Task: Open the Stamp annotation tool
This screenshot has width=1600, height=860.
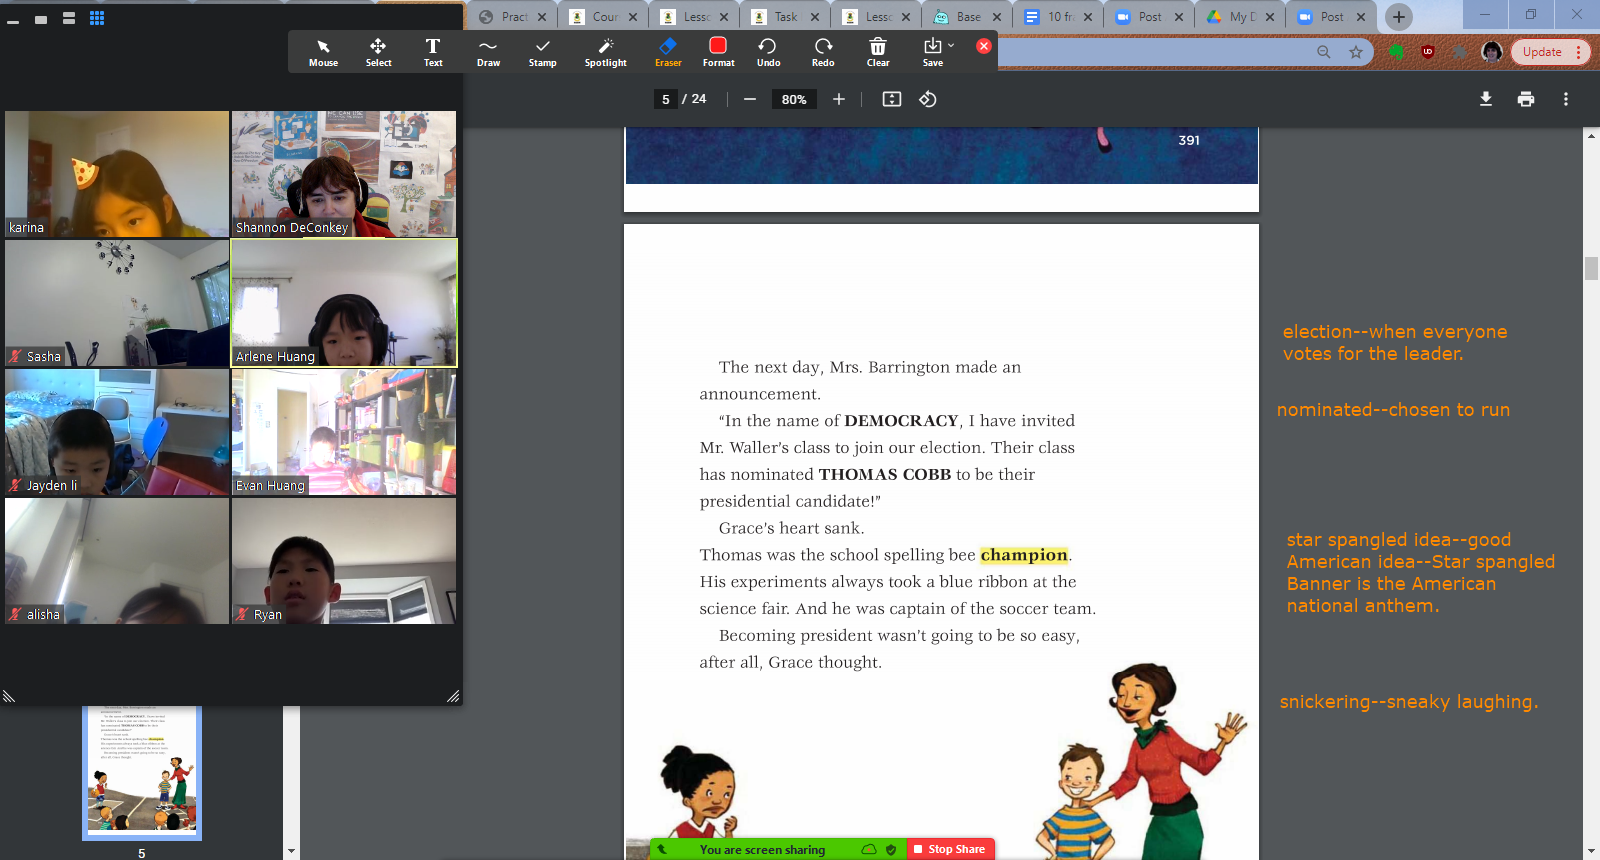Action: click(x=543, y=52)
